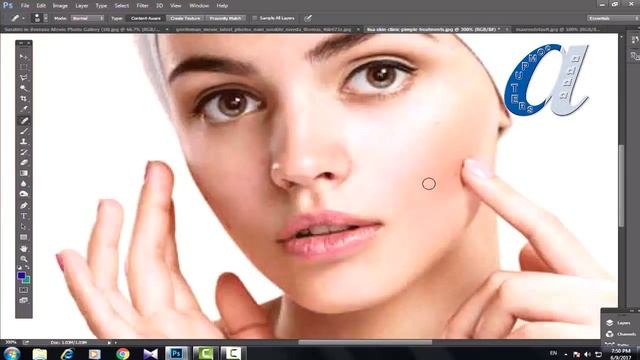Select the Crop tool

click(23, 99)
